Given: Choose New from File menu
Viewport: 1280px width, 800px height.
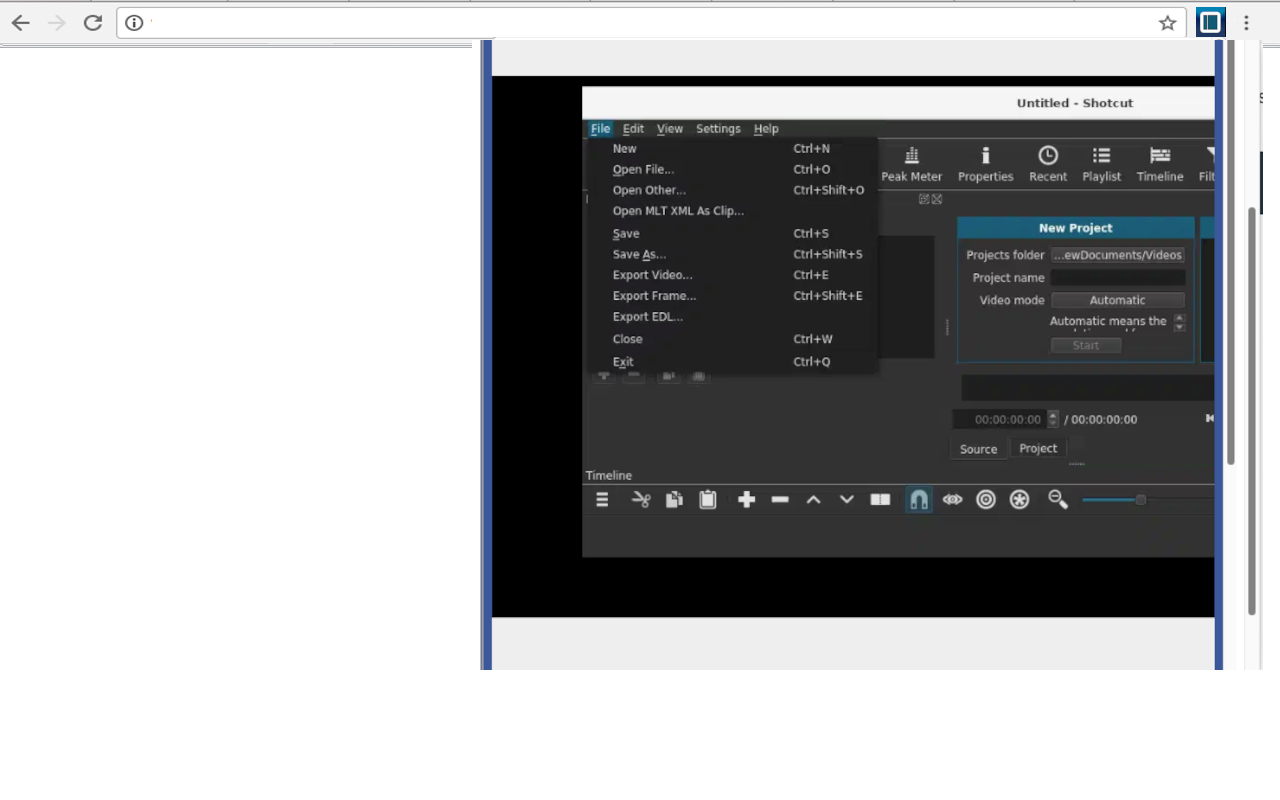Looking at the screenshot, I should [x=732, y=149].
